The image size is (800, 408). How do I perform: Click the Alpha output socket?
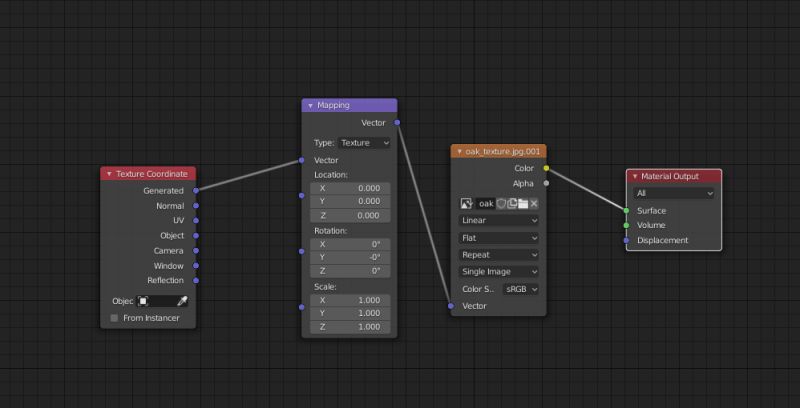(546, 183)
